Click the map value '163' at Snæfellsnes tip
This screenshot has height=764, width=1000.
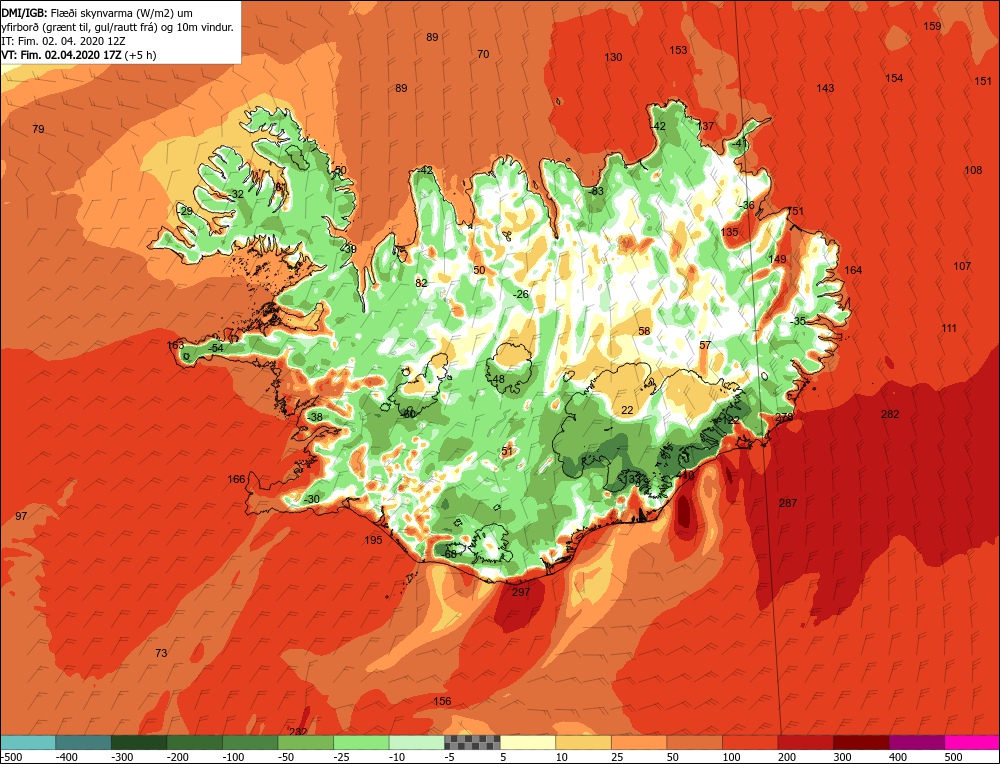(175, 345)
